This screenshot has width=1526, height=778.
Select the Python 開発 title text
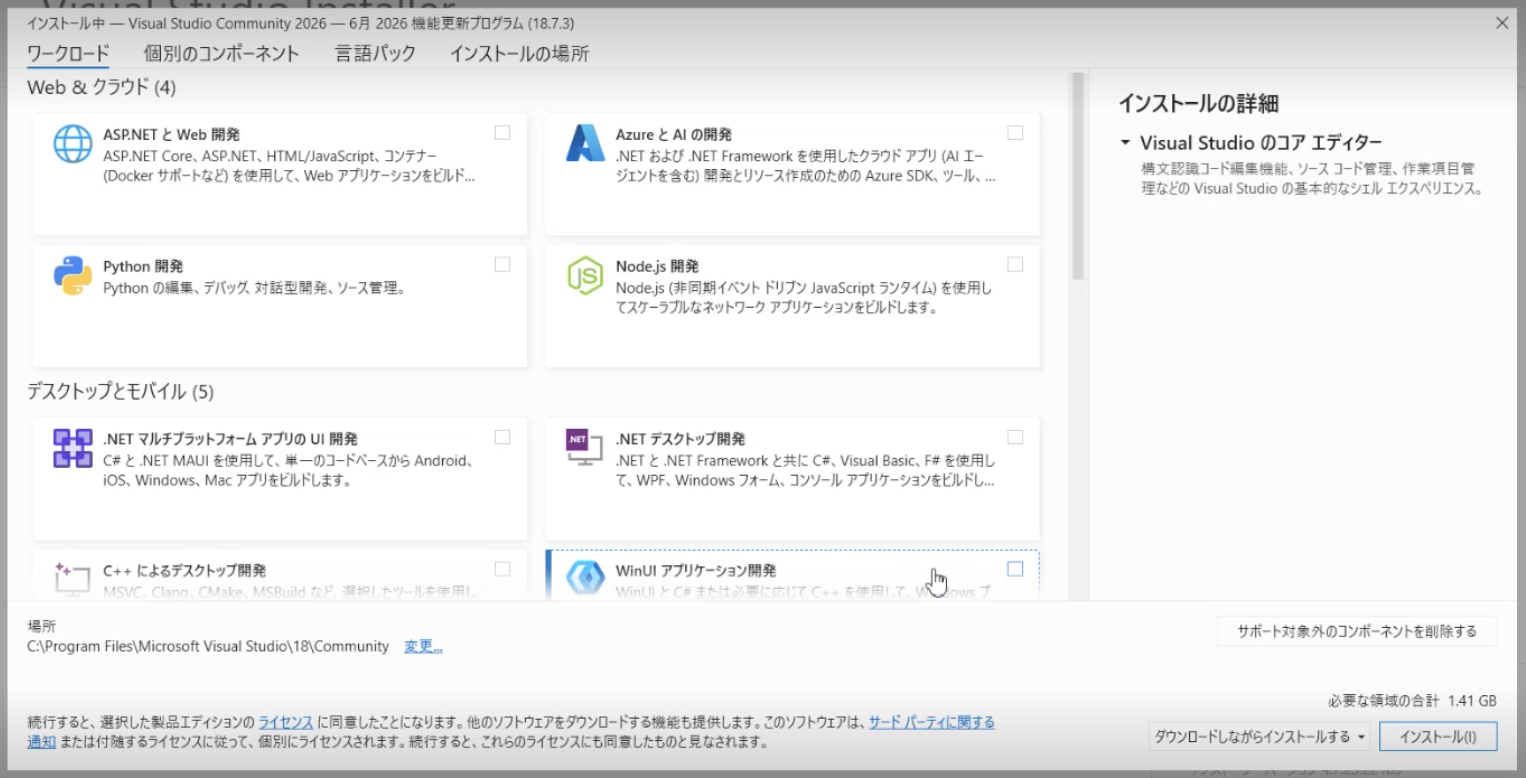click(143, 267)
